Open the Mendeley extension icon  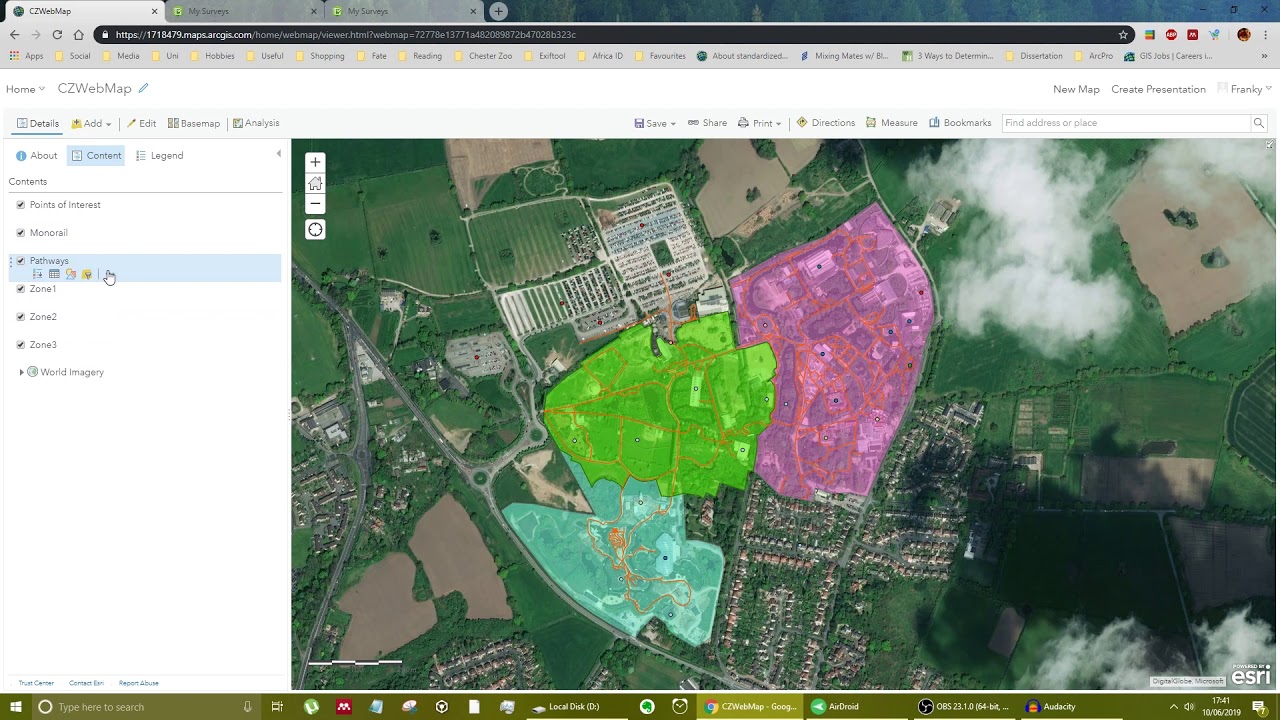(1192, 34)
